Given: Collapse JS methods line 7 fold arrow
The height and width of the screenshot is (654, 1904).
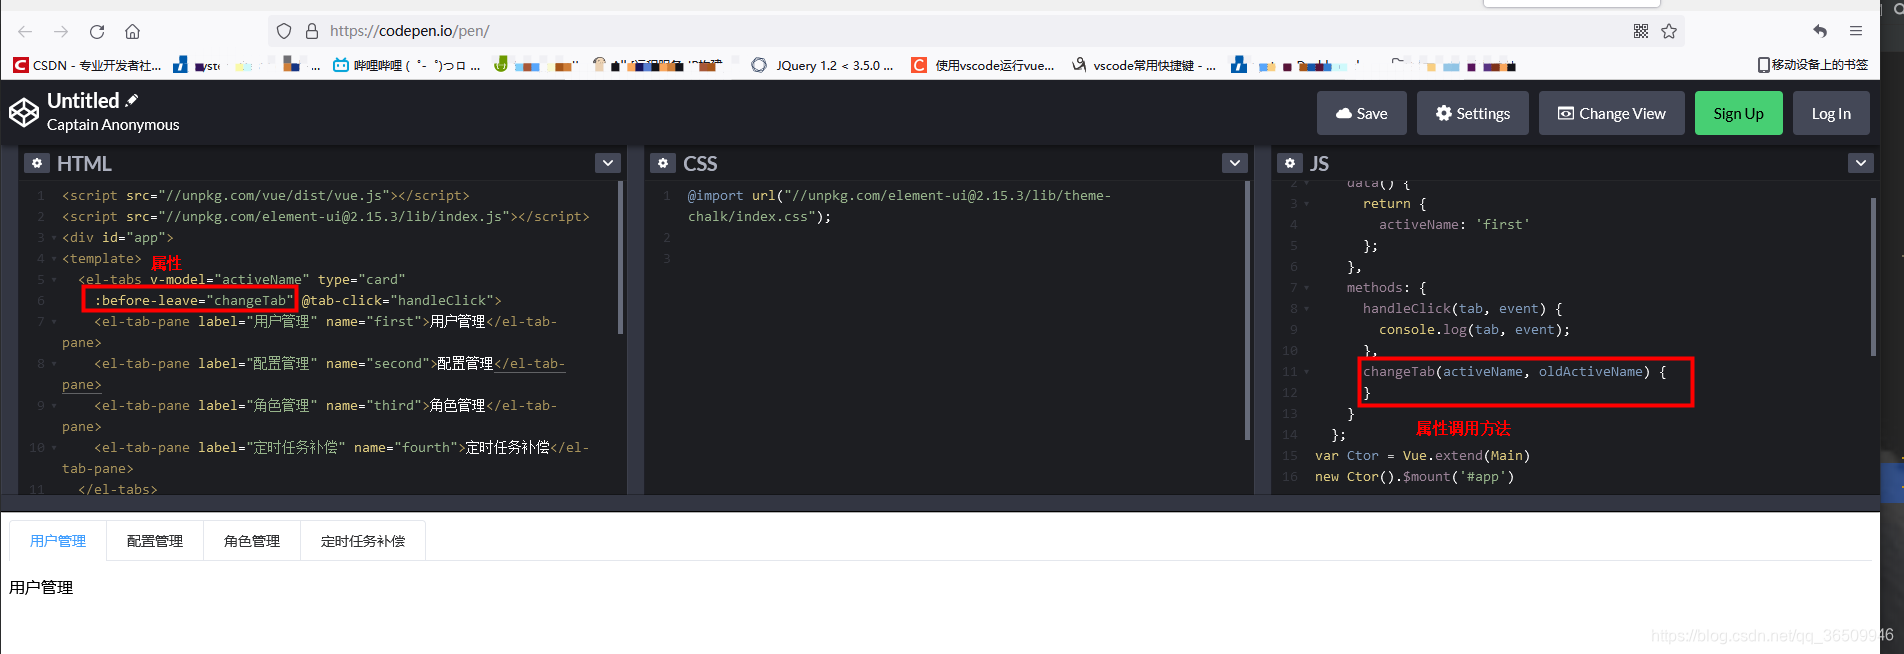Looking at the screenshot, I should [1306, 288].
